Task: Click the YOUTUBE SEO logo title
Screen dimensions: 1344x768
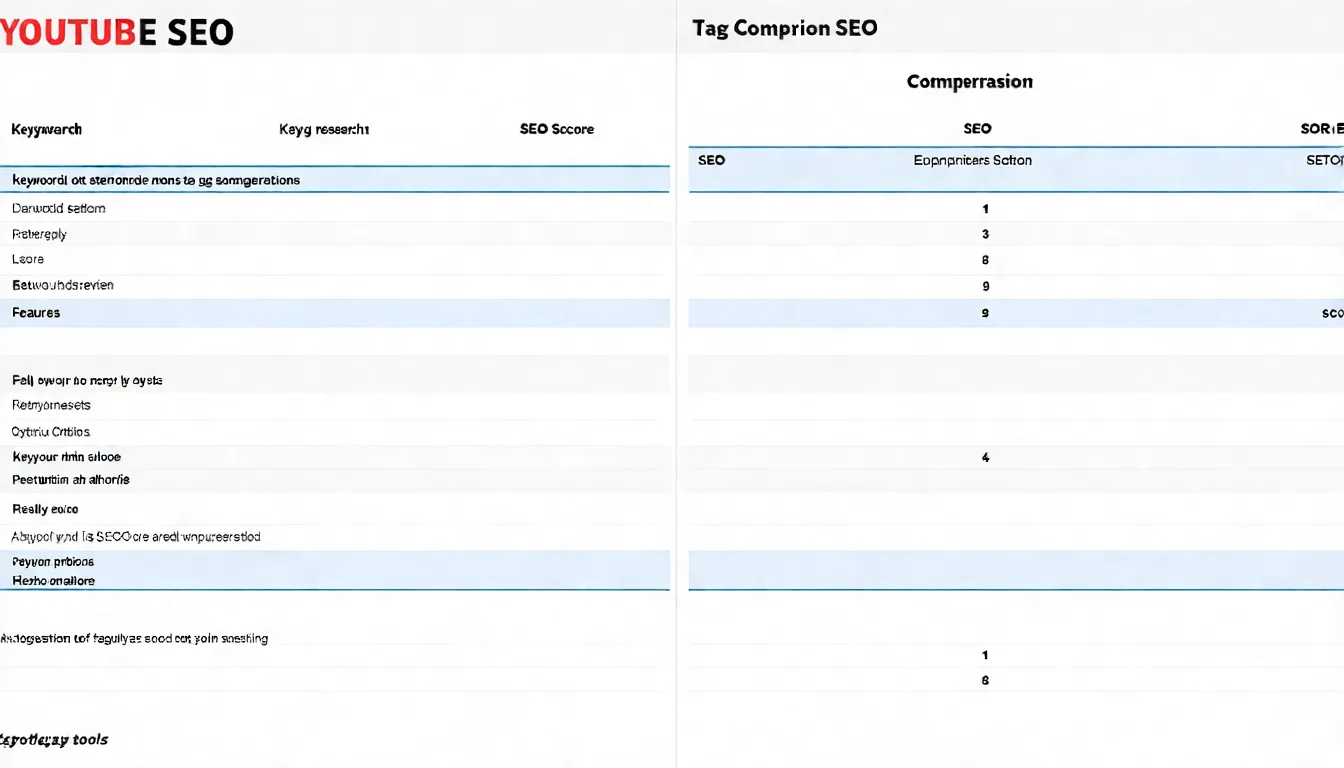Action: (117, 32)
